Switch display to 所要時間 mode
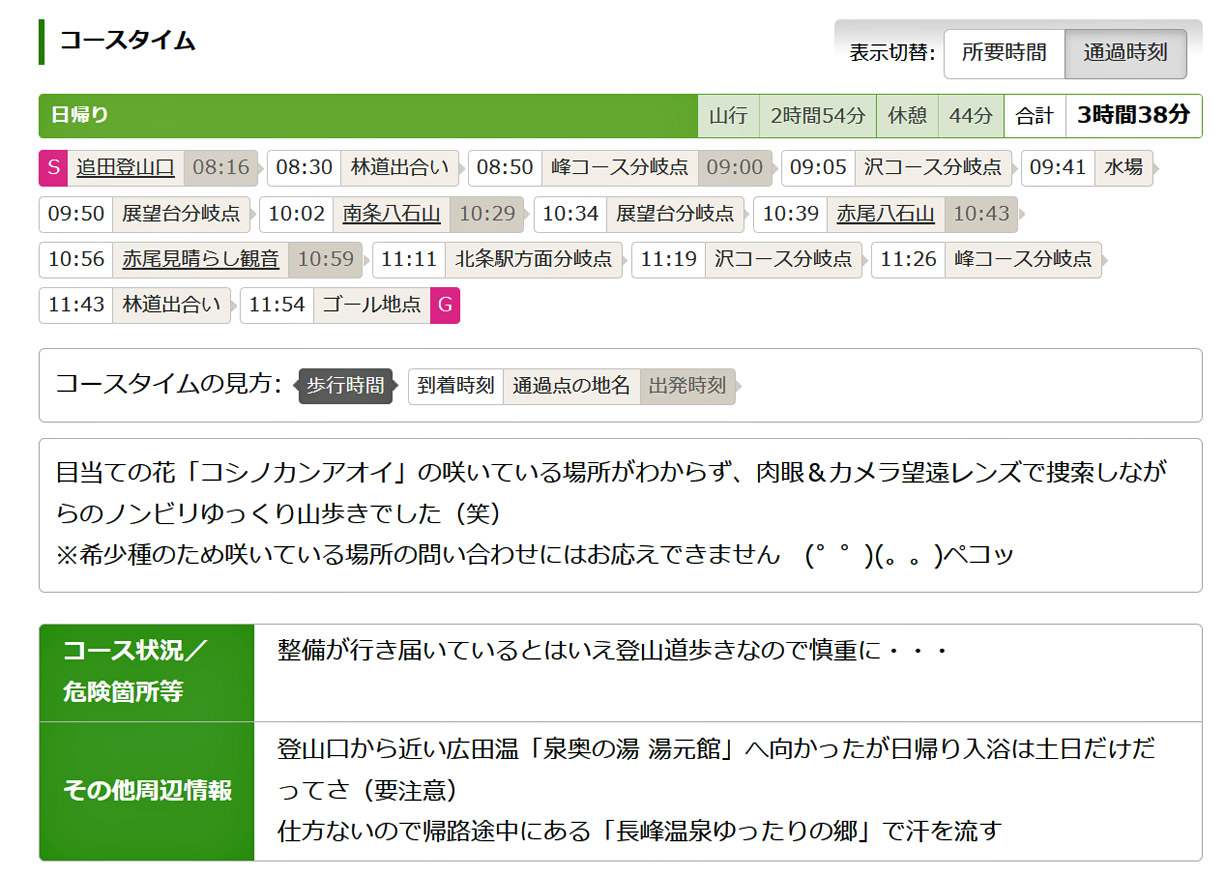The width and height of the screenshot is (1225, 876). [x=1003, y=53]
